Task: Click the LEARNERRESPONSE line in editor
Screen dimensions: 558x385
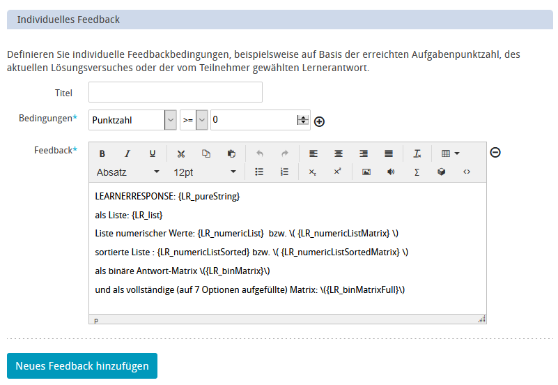Action: tap(167, 196)
